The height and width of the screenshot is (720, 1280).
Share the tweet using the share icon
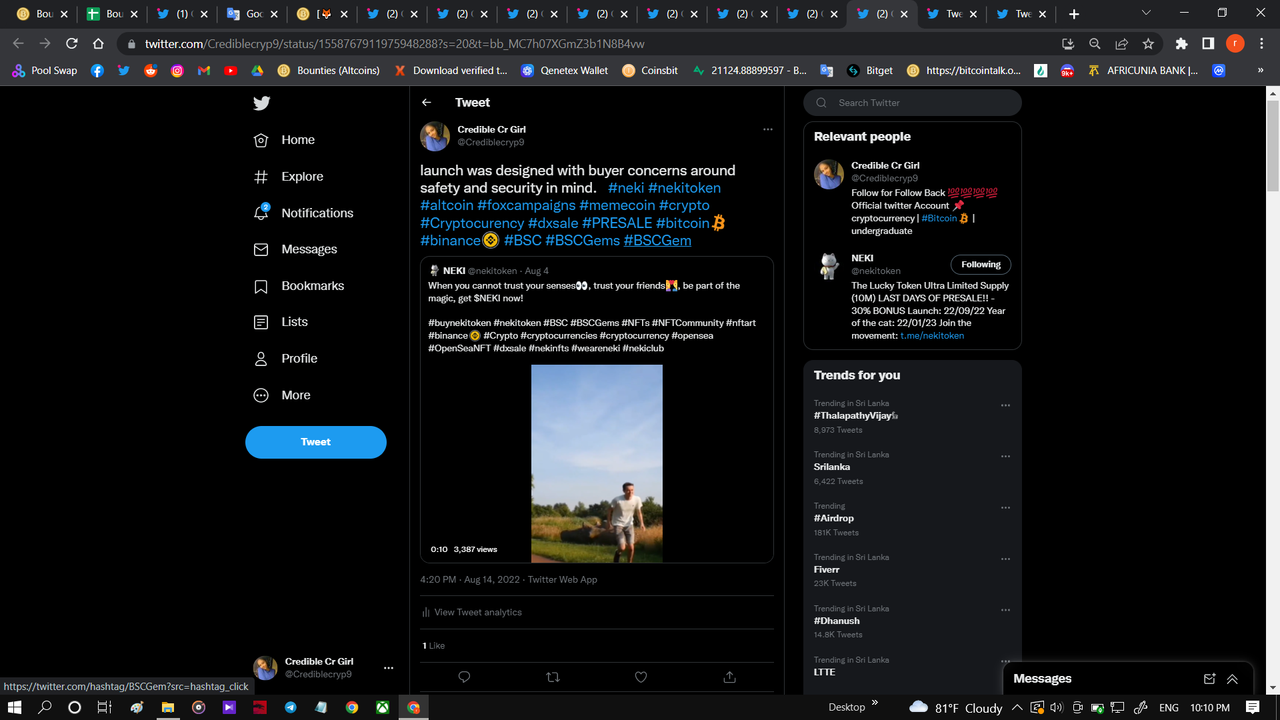coord(729,677)
